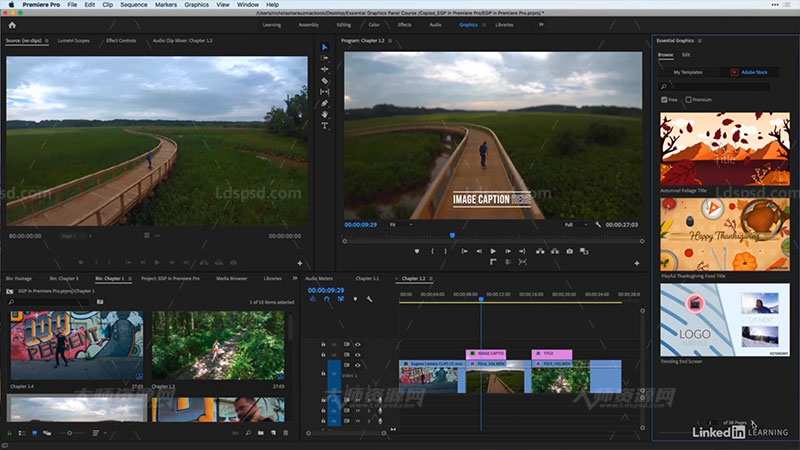This screenshot has height=450, width=800.
Task: Click New Item icon in bin
Action: (273, 433)
